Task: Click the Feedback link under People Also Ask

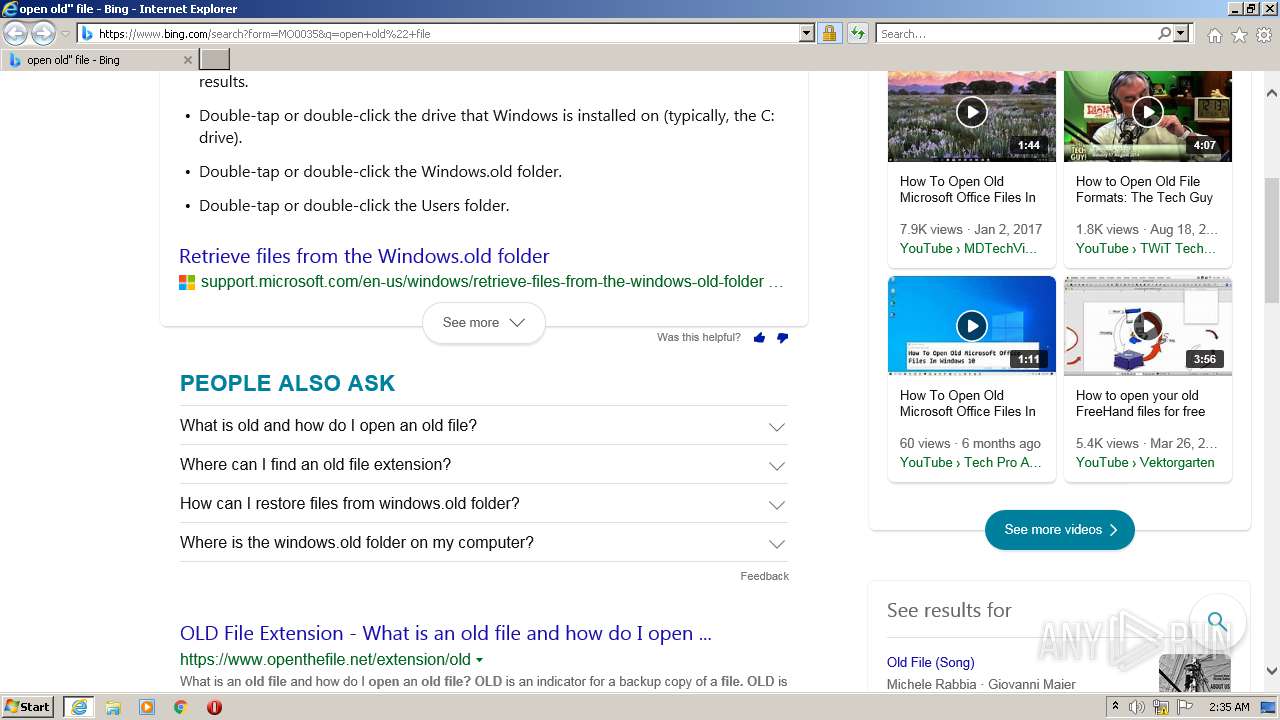Action: point(764,576)
